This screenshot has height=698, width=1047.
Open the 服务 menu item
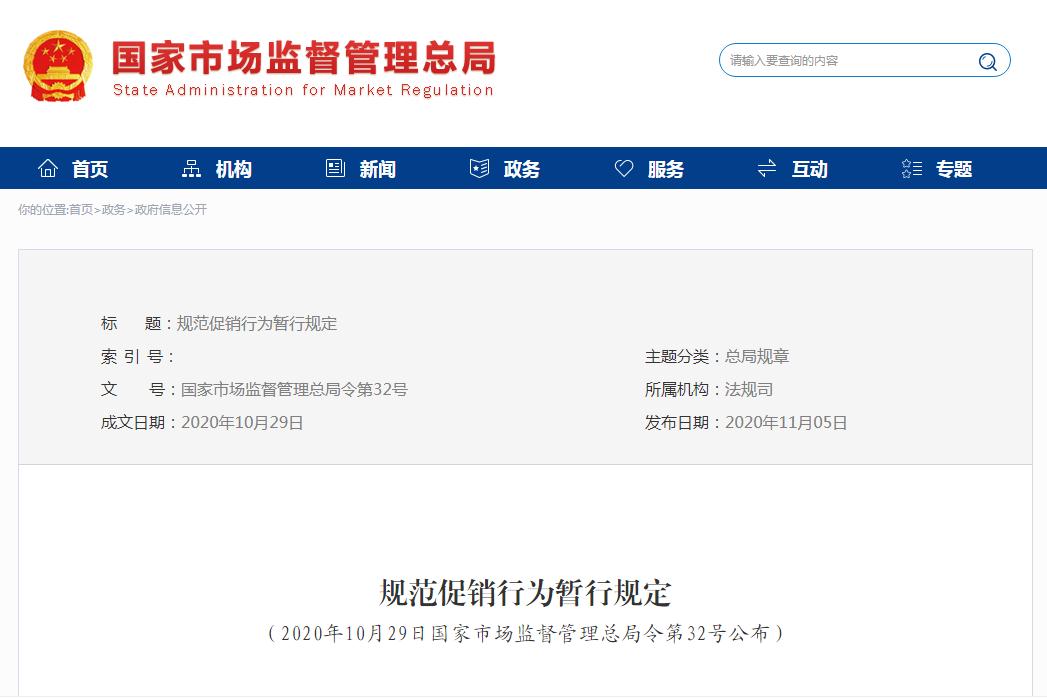click(666, 169)
